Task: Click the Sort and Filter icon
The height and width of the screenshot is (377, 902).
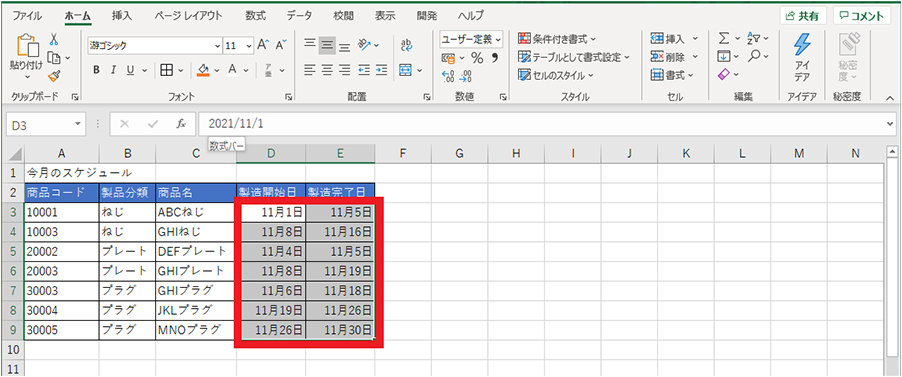Action: coord(754,39)
